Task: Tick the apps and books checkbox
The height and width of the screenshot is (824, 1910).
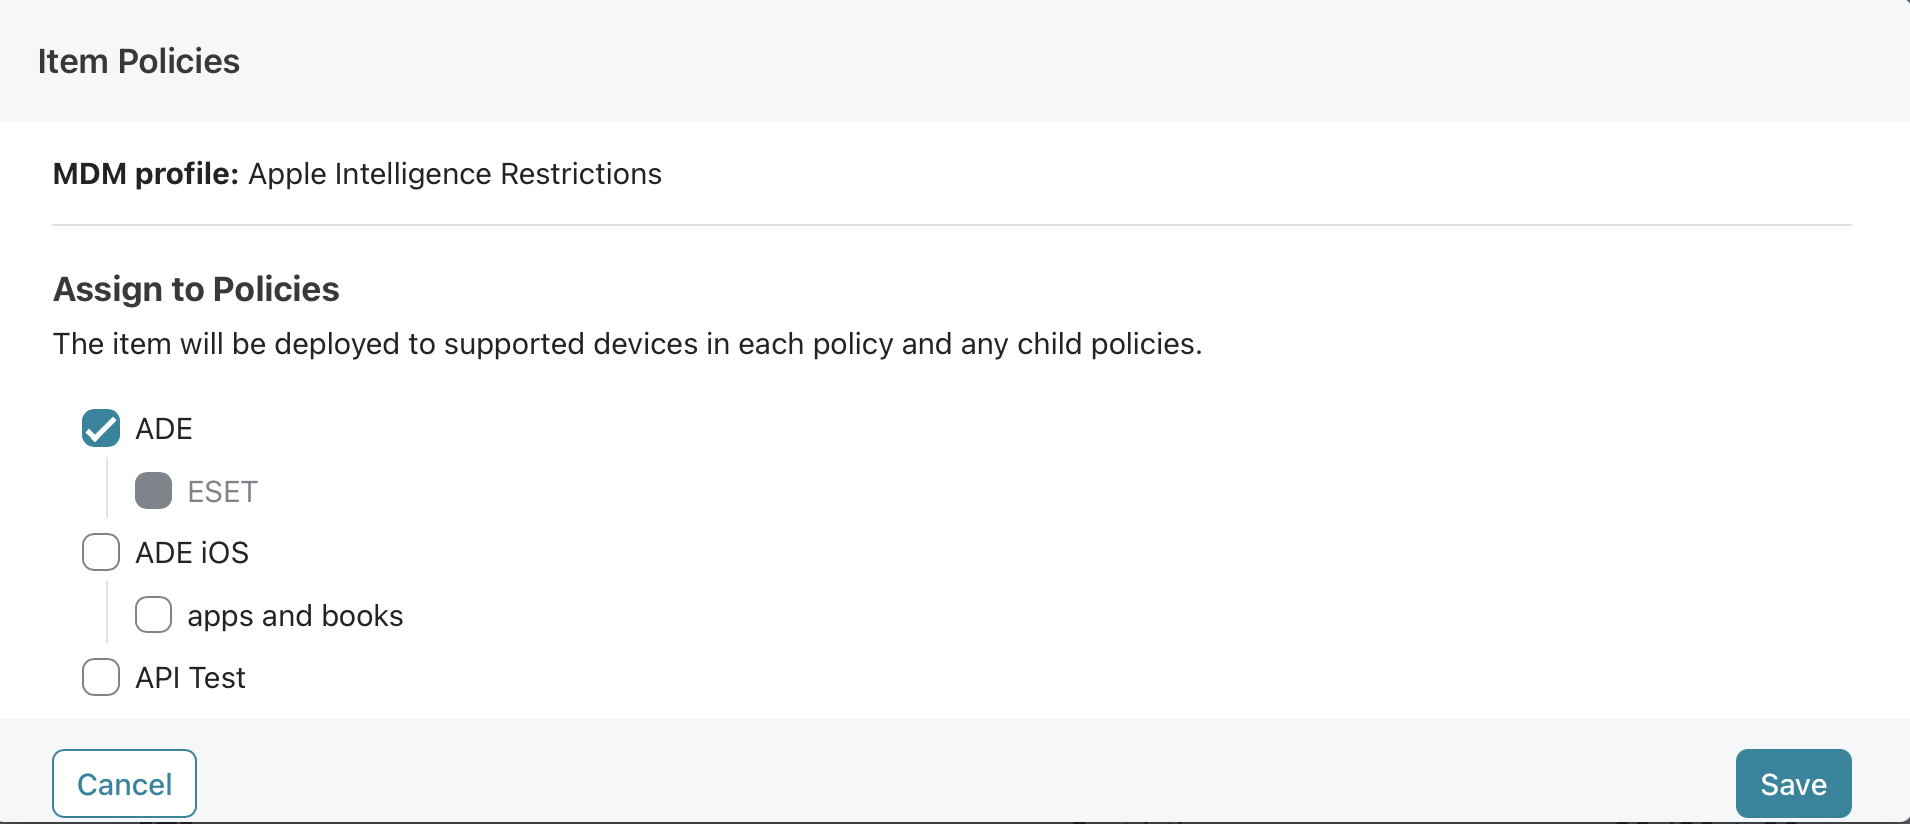Action: 153,615
